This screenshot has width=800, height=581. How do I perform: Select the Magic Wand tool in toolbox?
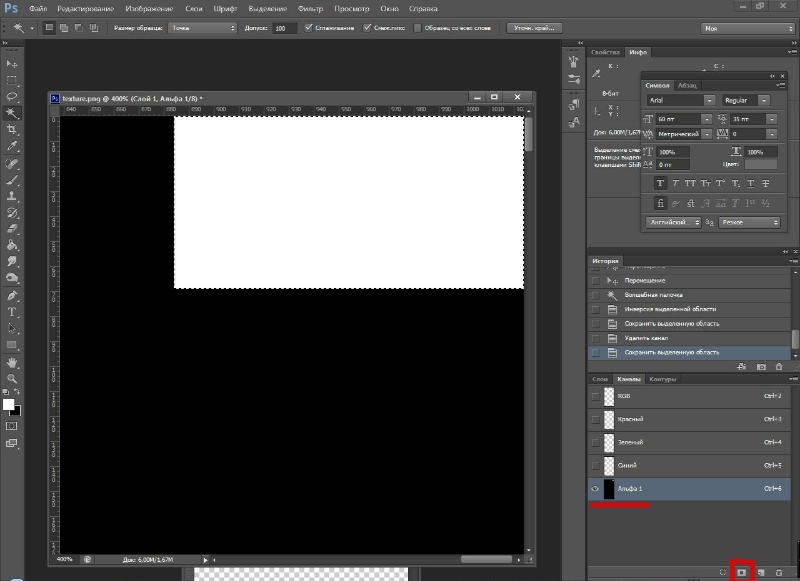[12, 114]
